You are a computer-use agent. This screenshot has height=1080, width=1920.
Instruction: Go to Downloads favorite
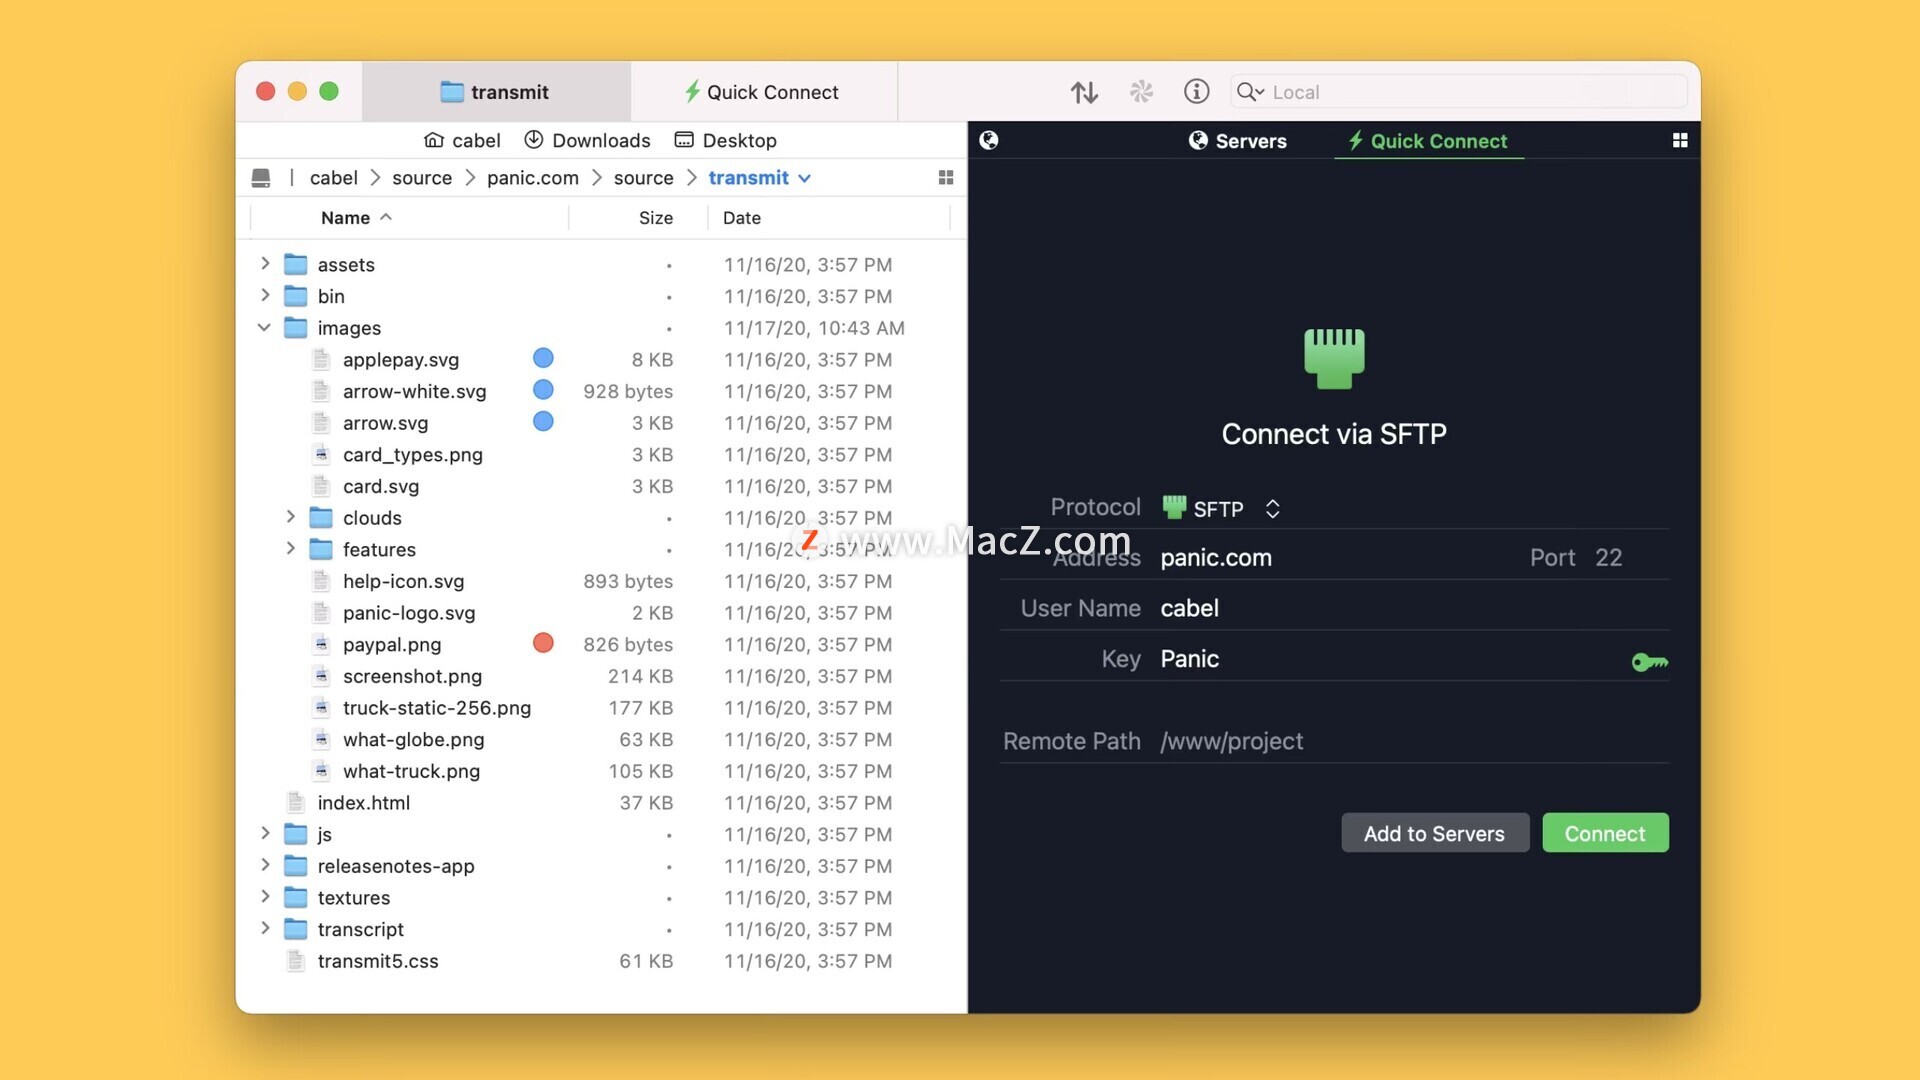pyautogui.click(x=588, y=140)
